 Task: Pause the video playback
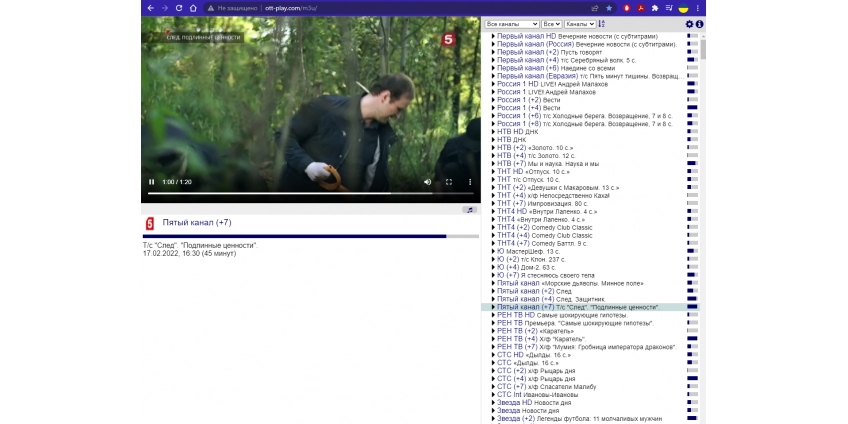click(151, 182)
